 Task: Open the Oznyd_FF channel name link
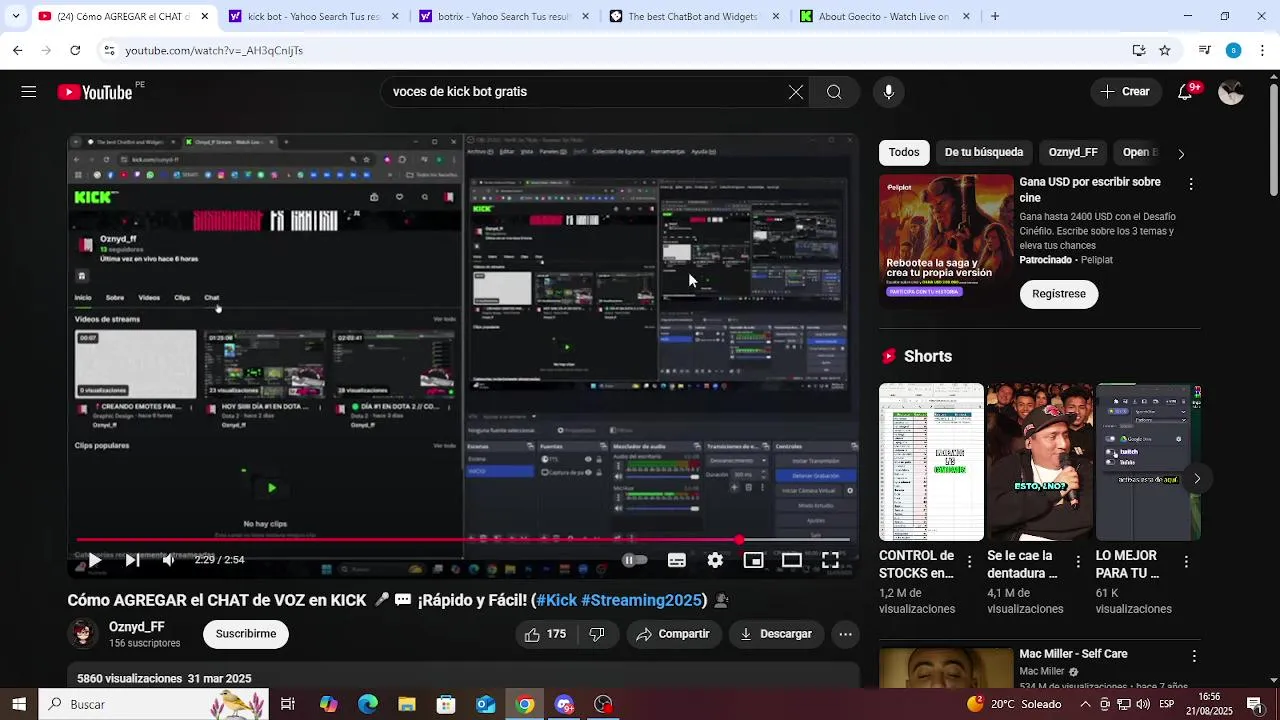click(x=137, y=627)
